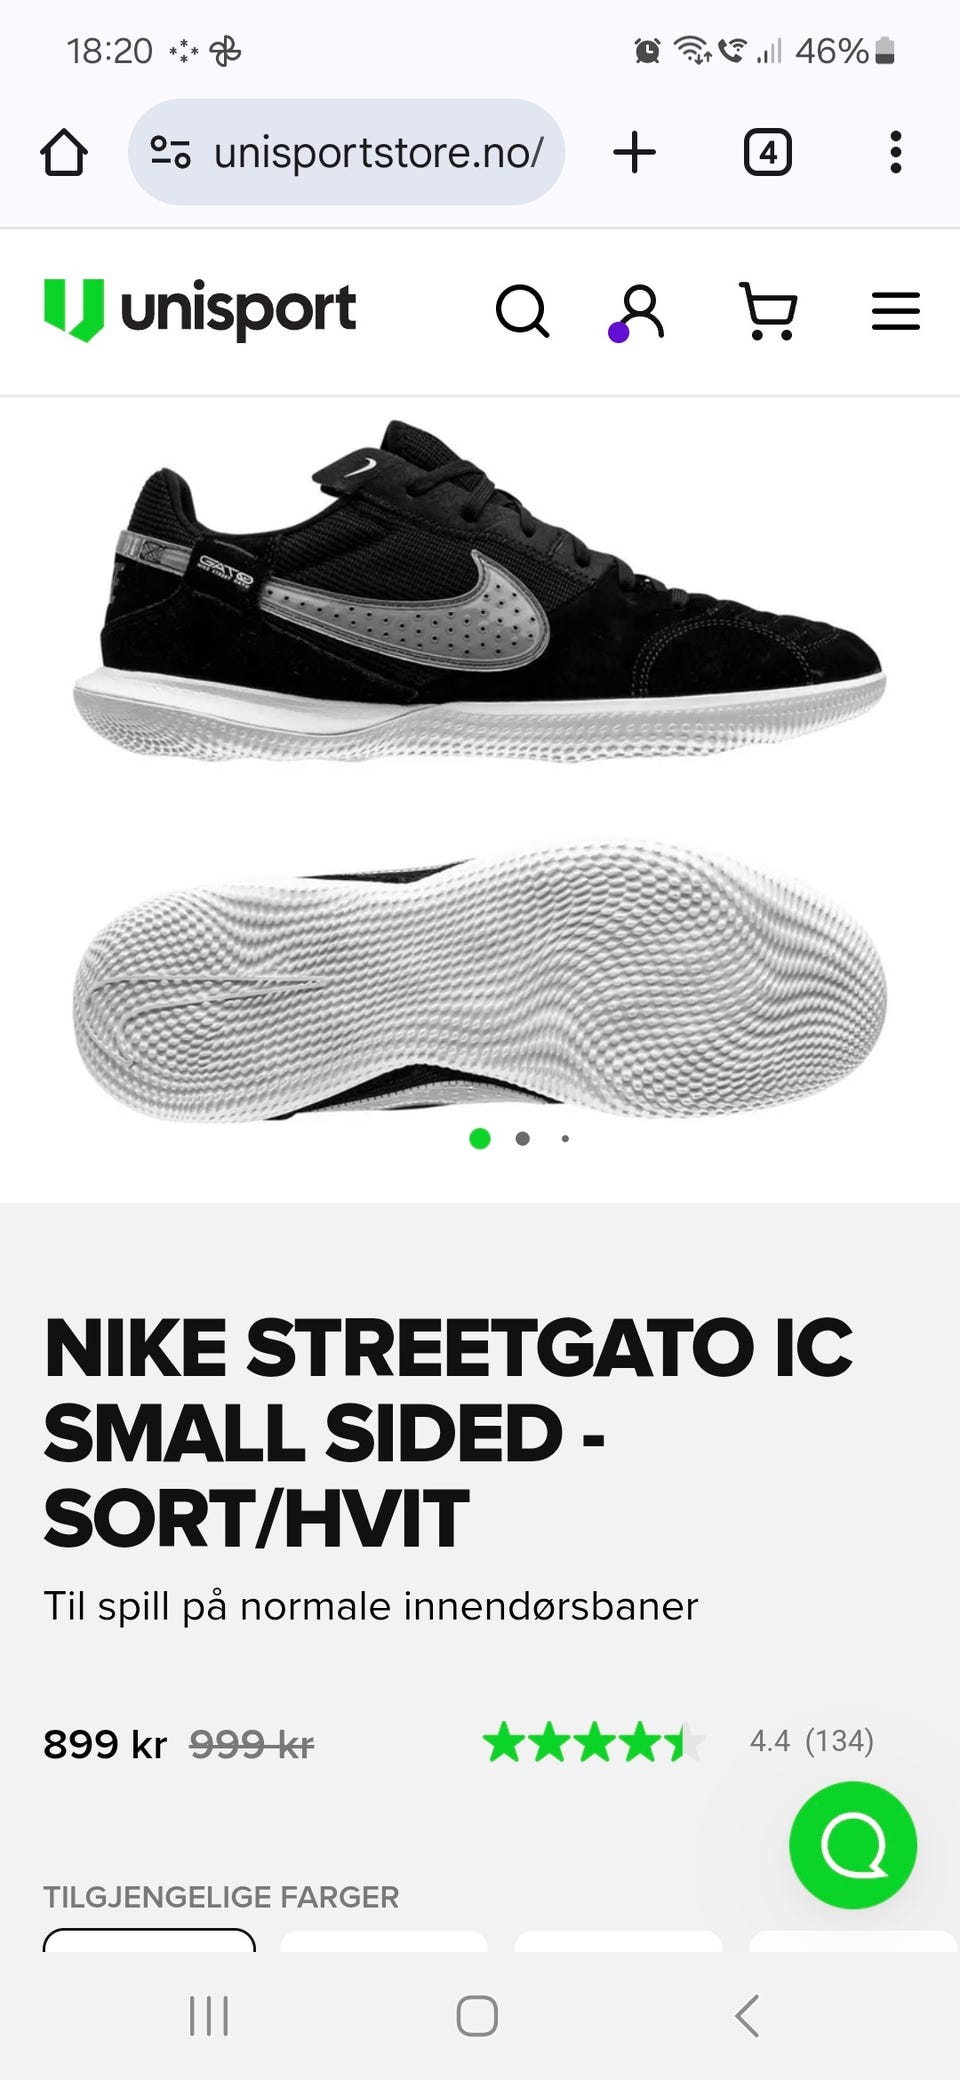Click the Unisport logo
Image resolution: width=960 pixels, height=2080 pixels.
pos(200,310)
